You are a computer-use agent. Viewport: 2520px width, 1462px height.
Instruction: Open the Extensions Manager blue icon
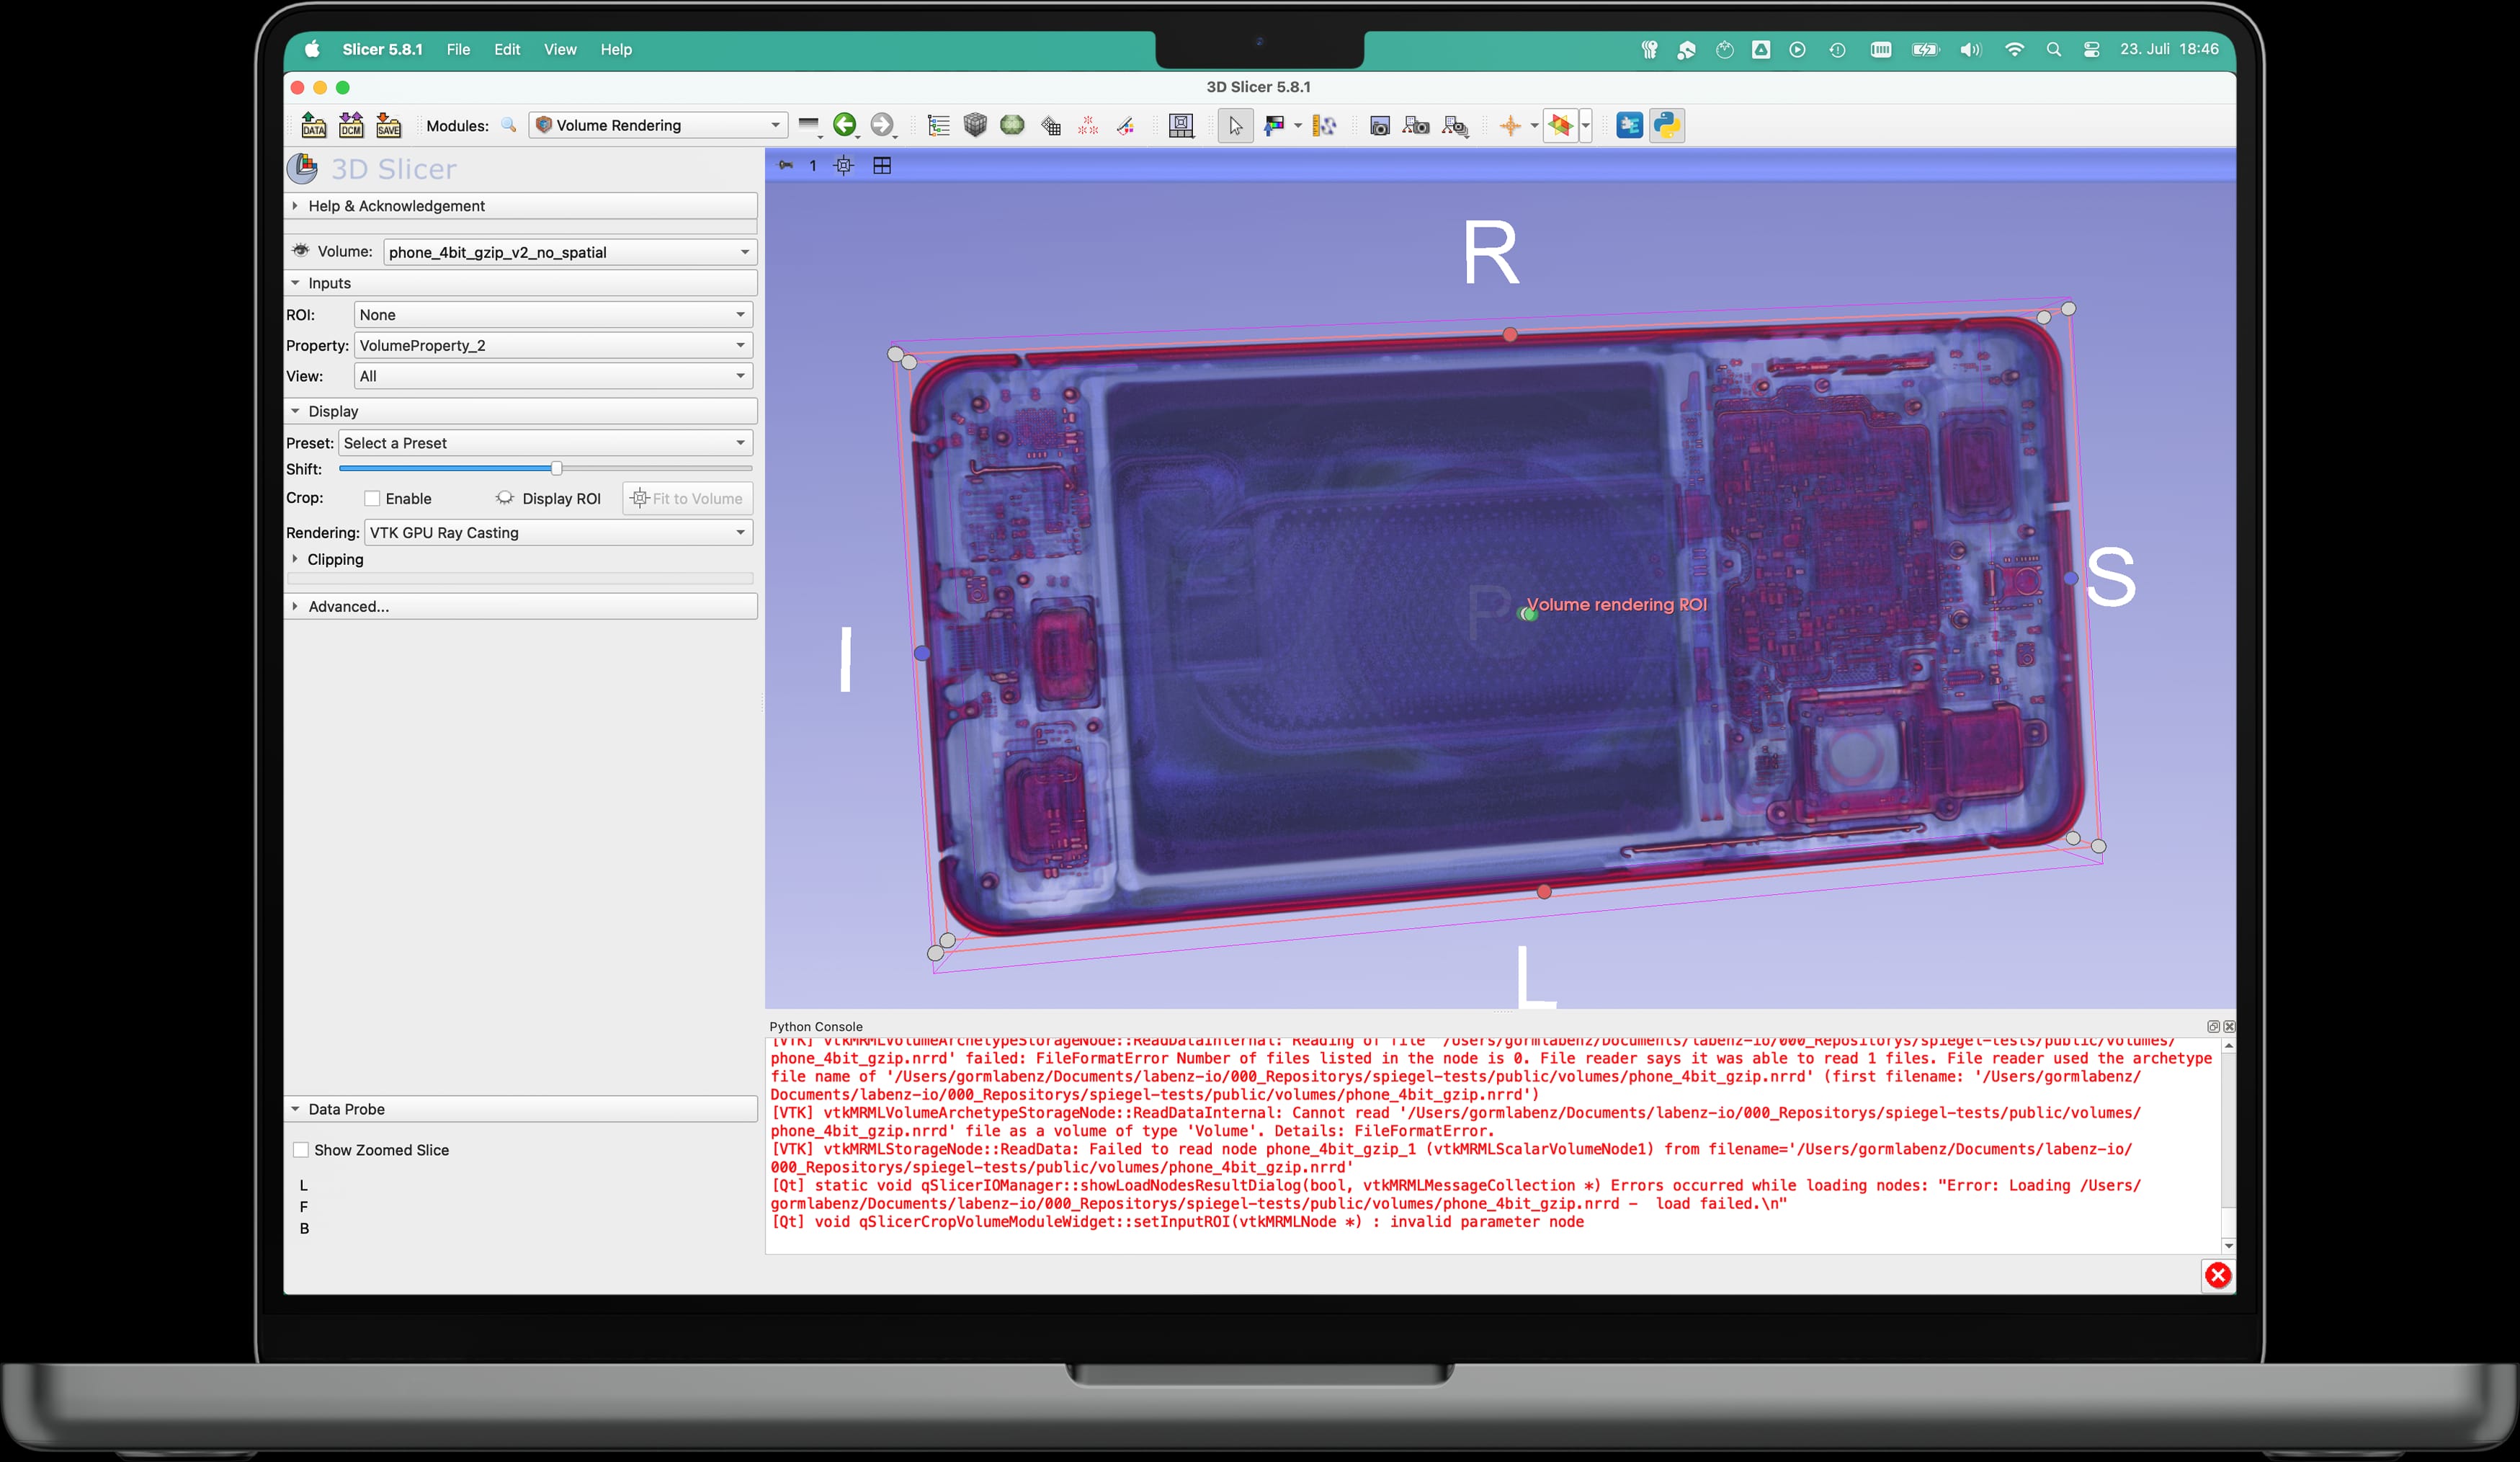[1629, 125]
